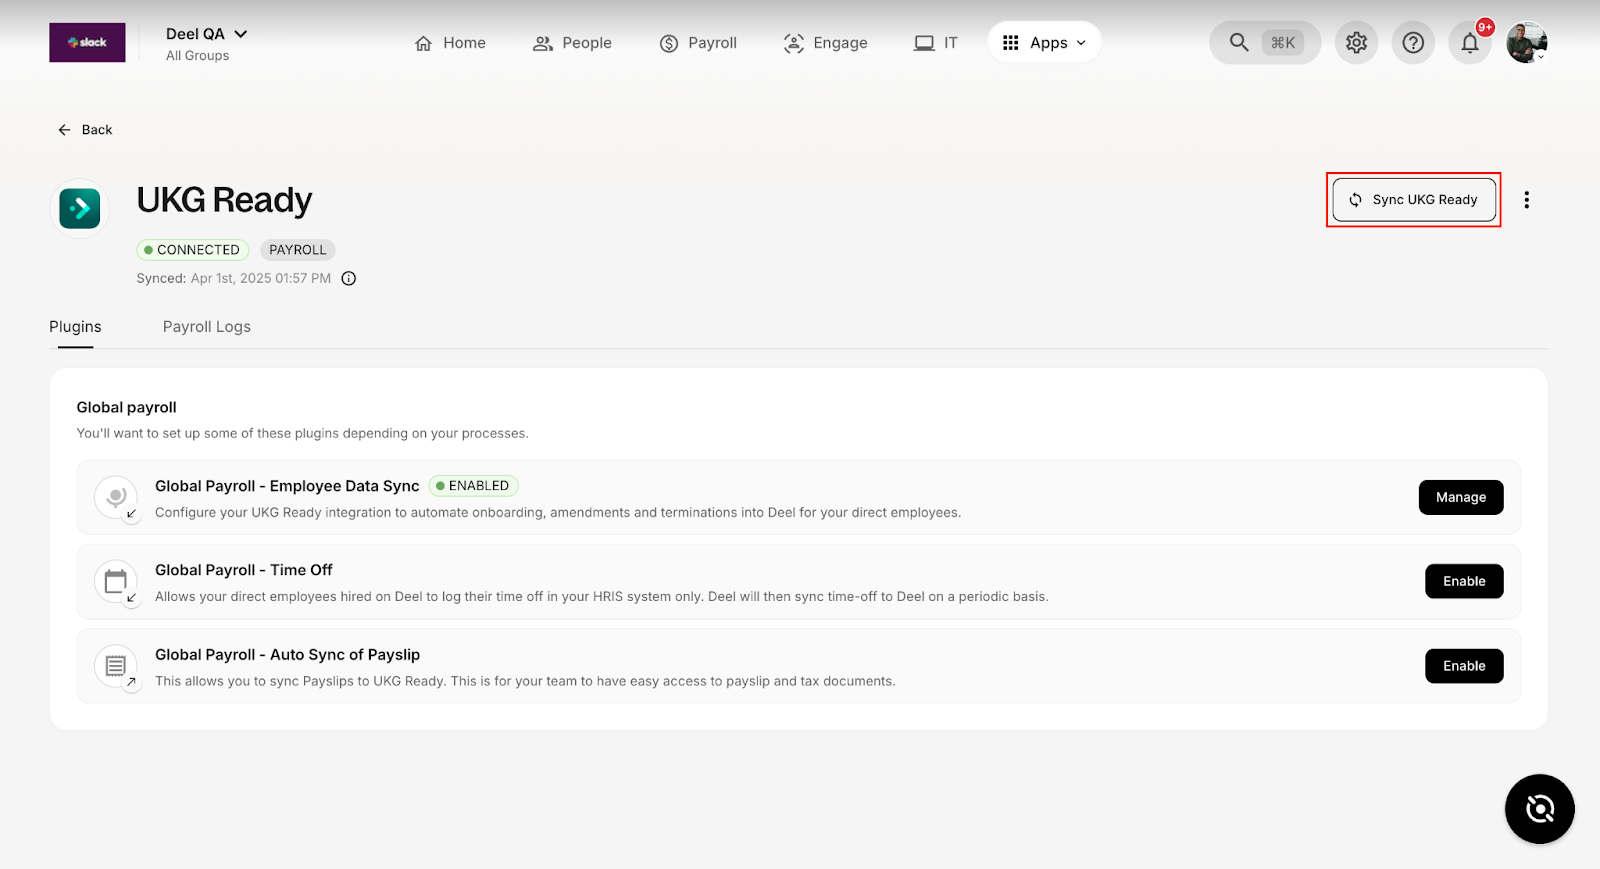
Task: Click the floating support chat icon
Action: [1539, 808]
